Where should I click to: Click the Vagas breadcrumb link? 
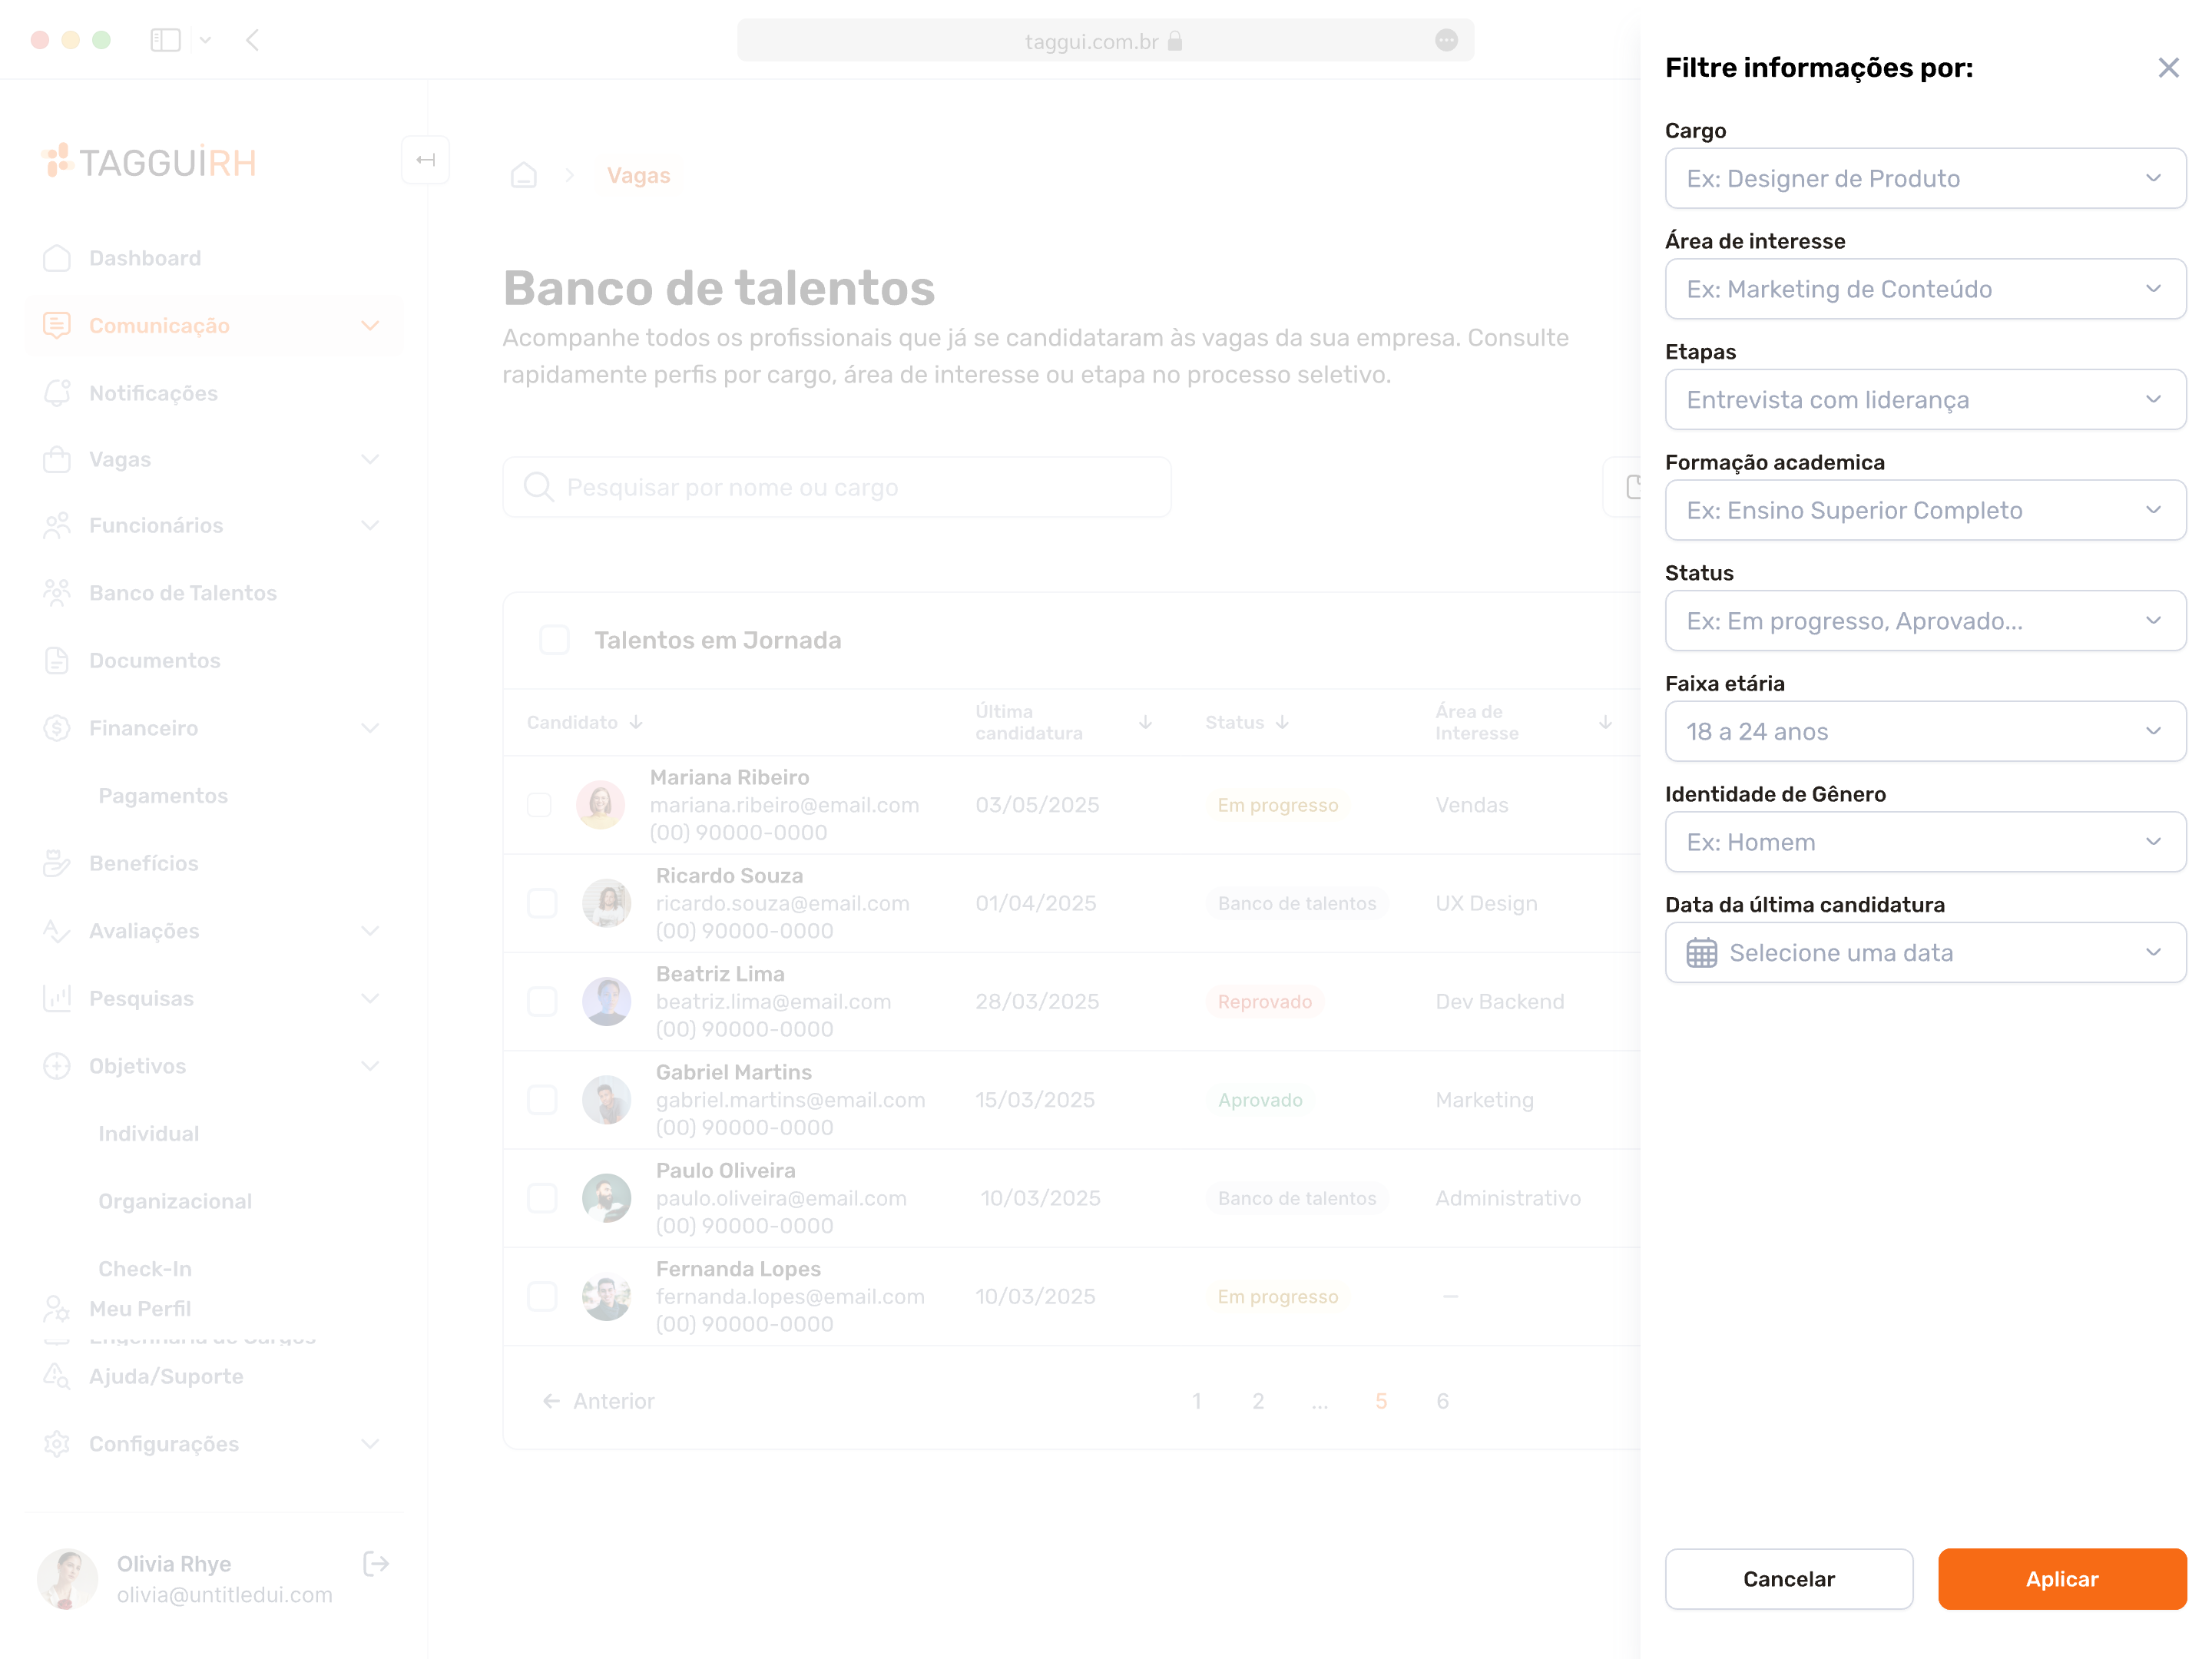pyautogui.click(x=639, y=176)
